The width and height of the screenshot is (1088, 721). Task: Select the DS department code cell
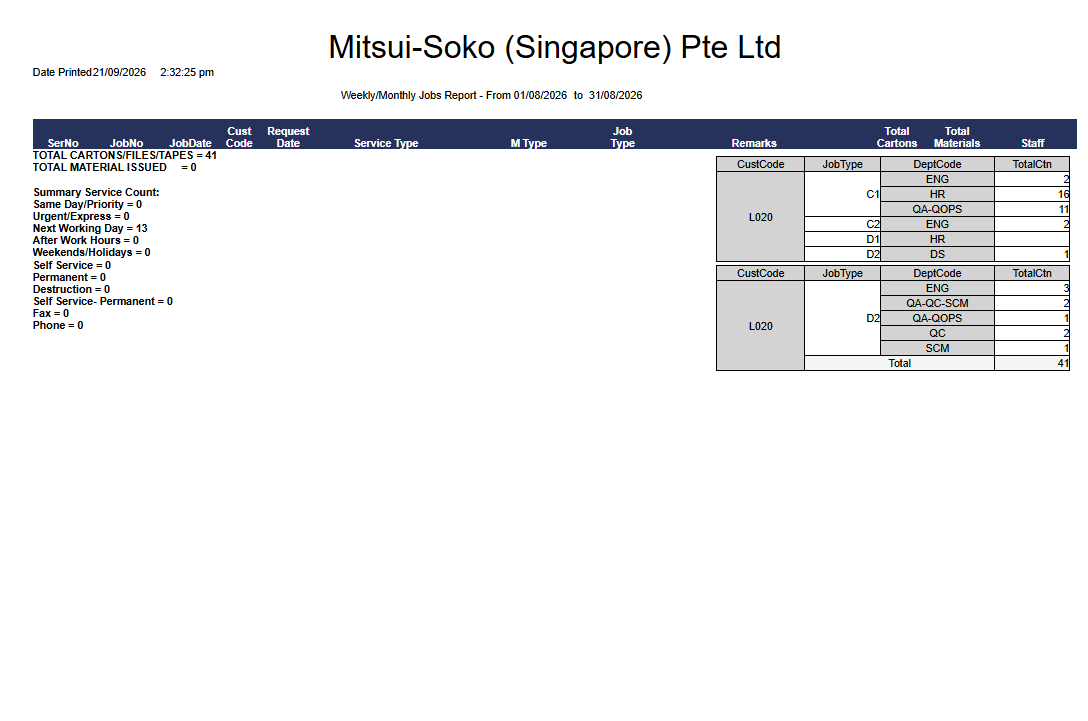coord(937,255)
